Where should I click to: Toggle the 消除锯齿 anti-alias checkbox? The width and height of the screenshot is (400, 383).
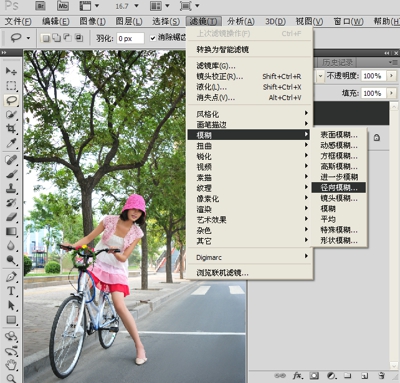click(x=153, y=38)
